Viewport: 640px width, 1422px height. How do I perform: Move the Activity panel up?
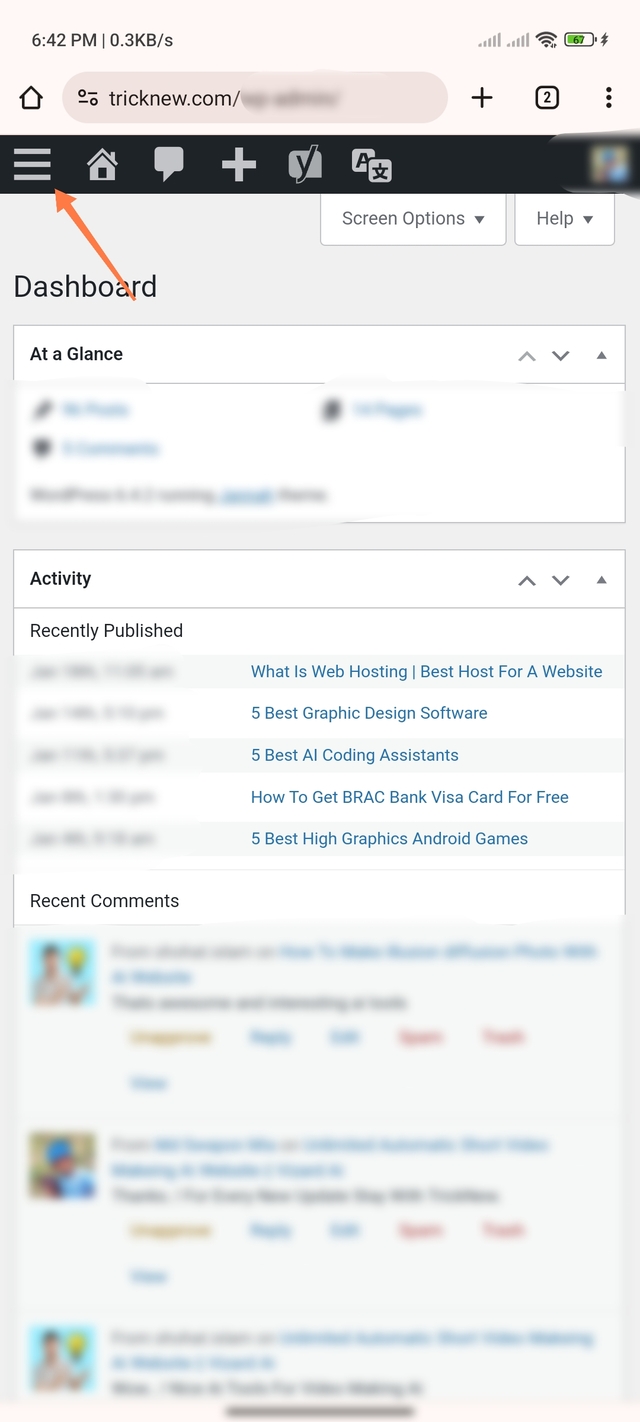point(527,580)
